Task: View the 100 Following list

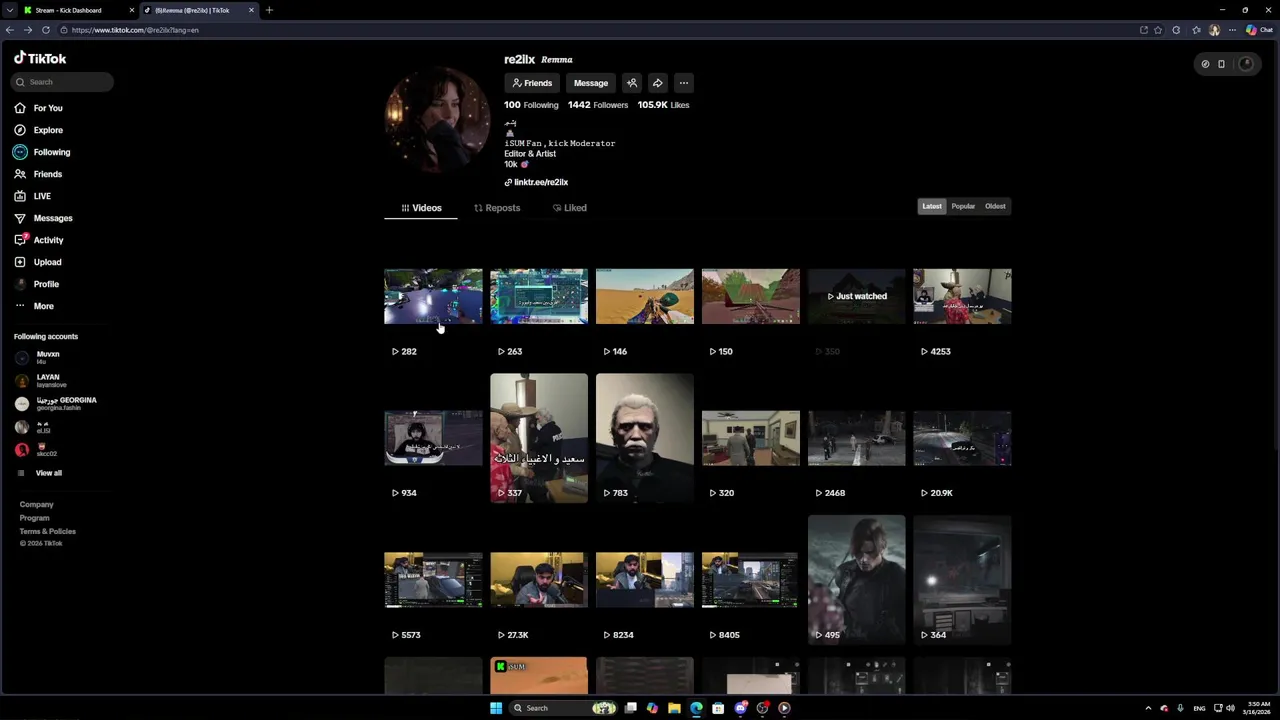Action: pos(531,105)
